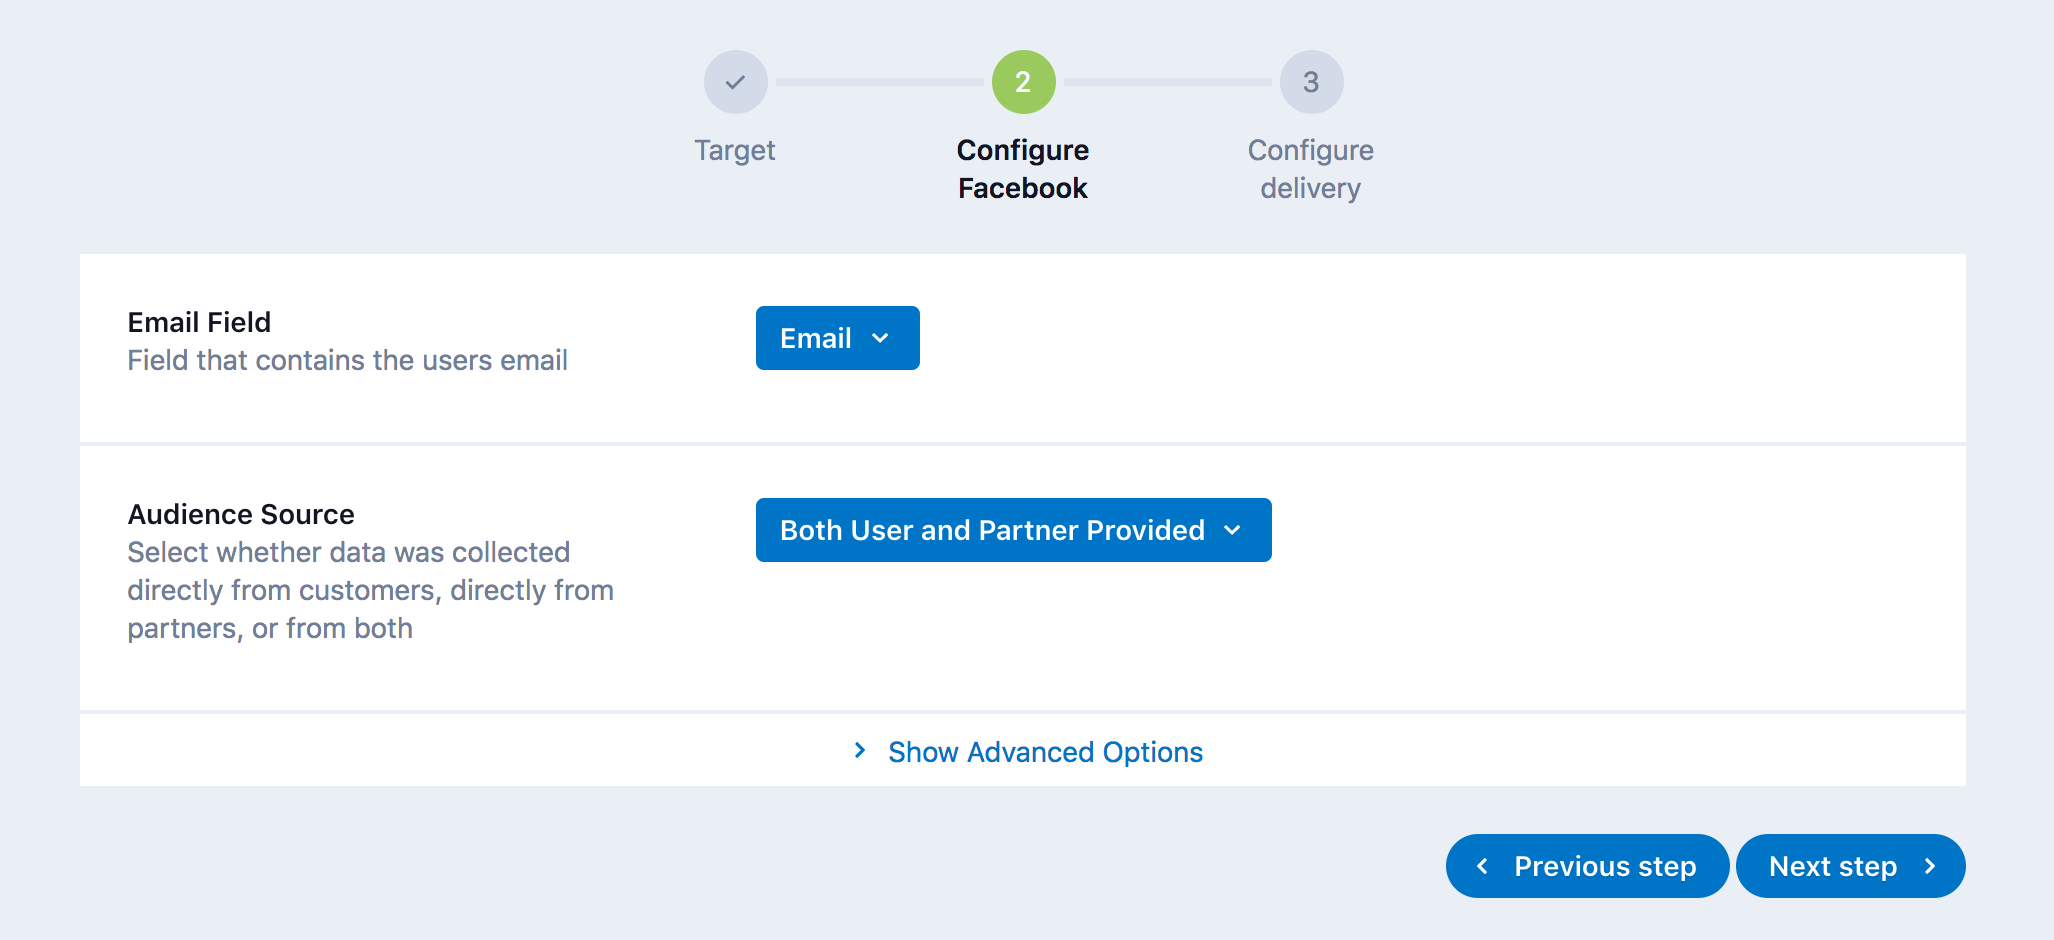Click the Audience Source description text
This screenshot has height=940, width=2054.
tap(370, 590)
